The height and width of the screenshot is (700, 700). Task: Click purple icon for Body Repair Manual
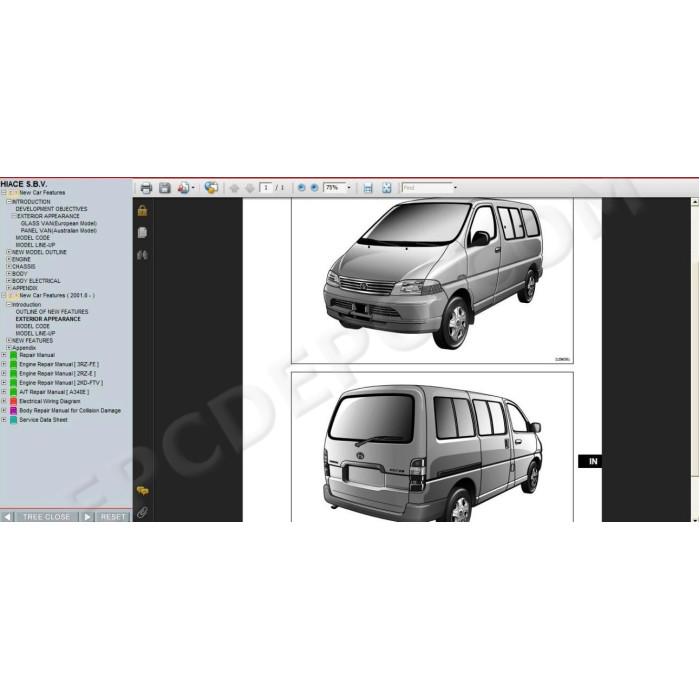click(x=13, y=411)
